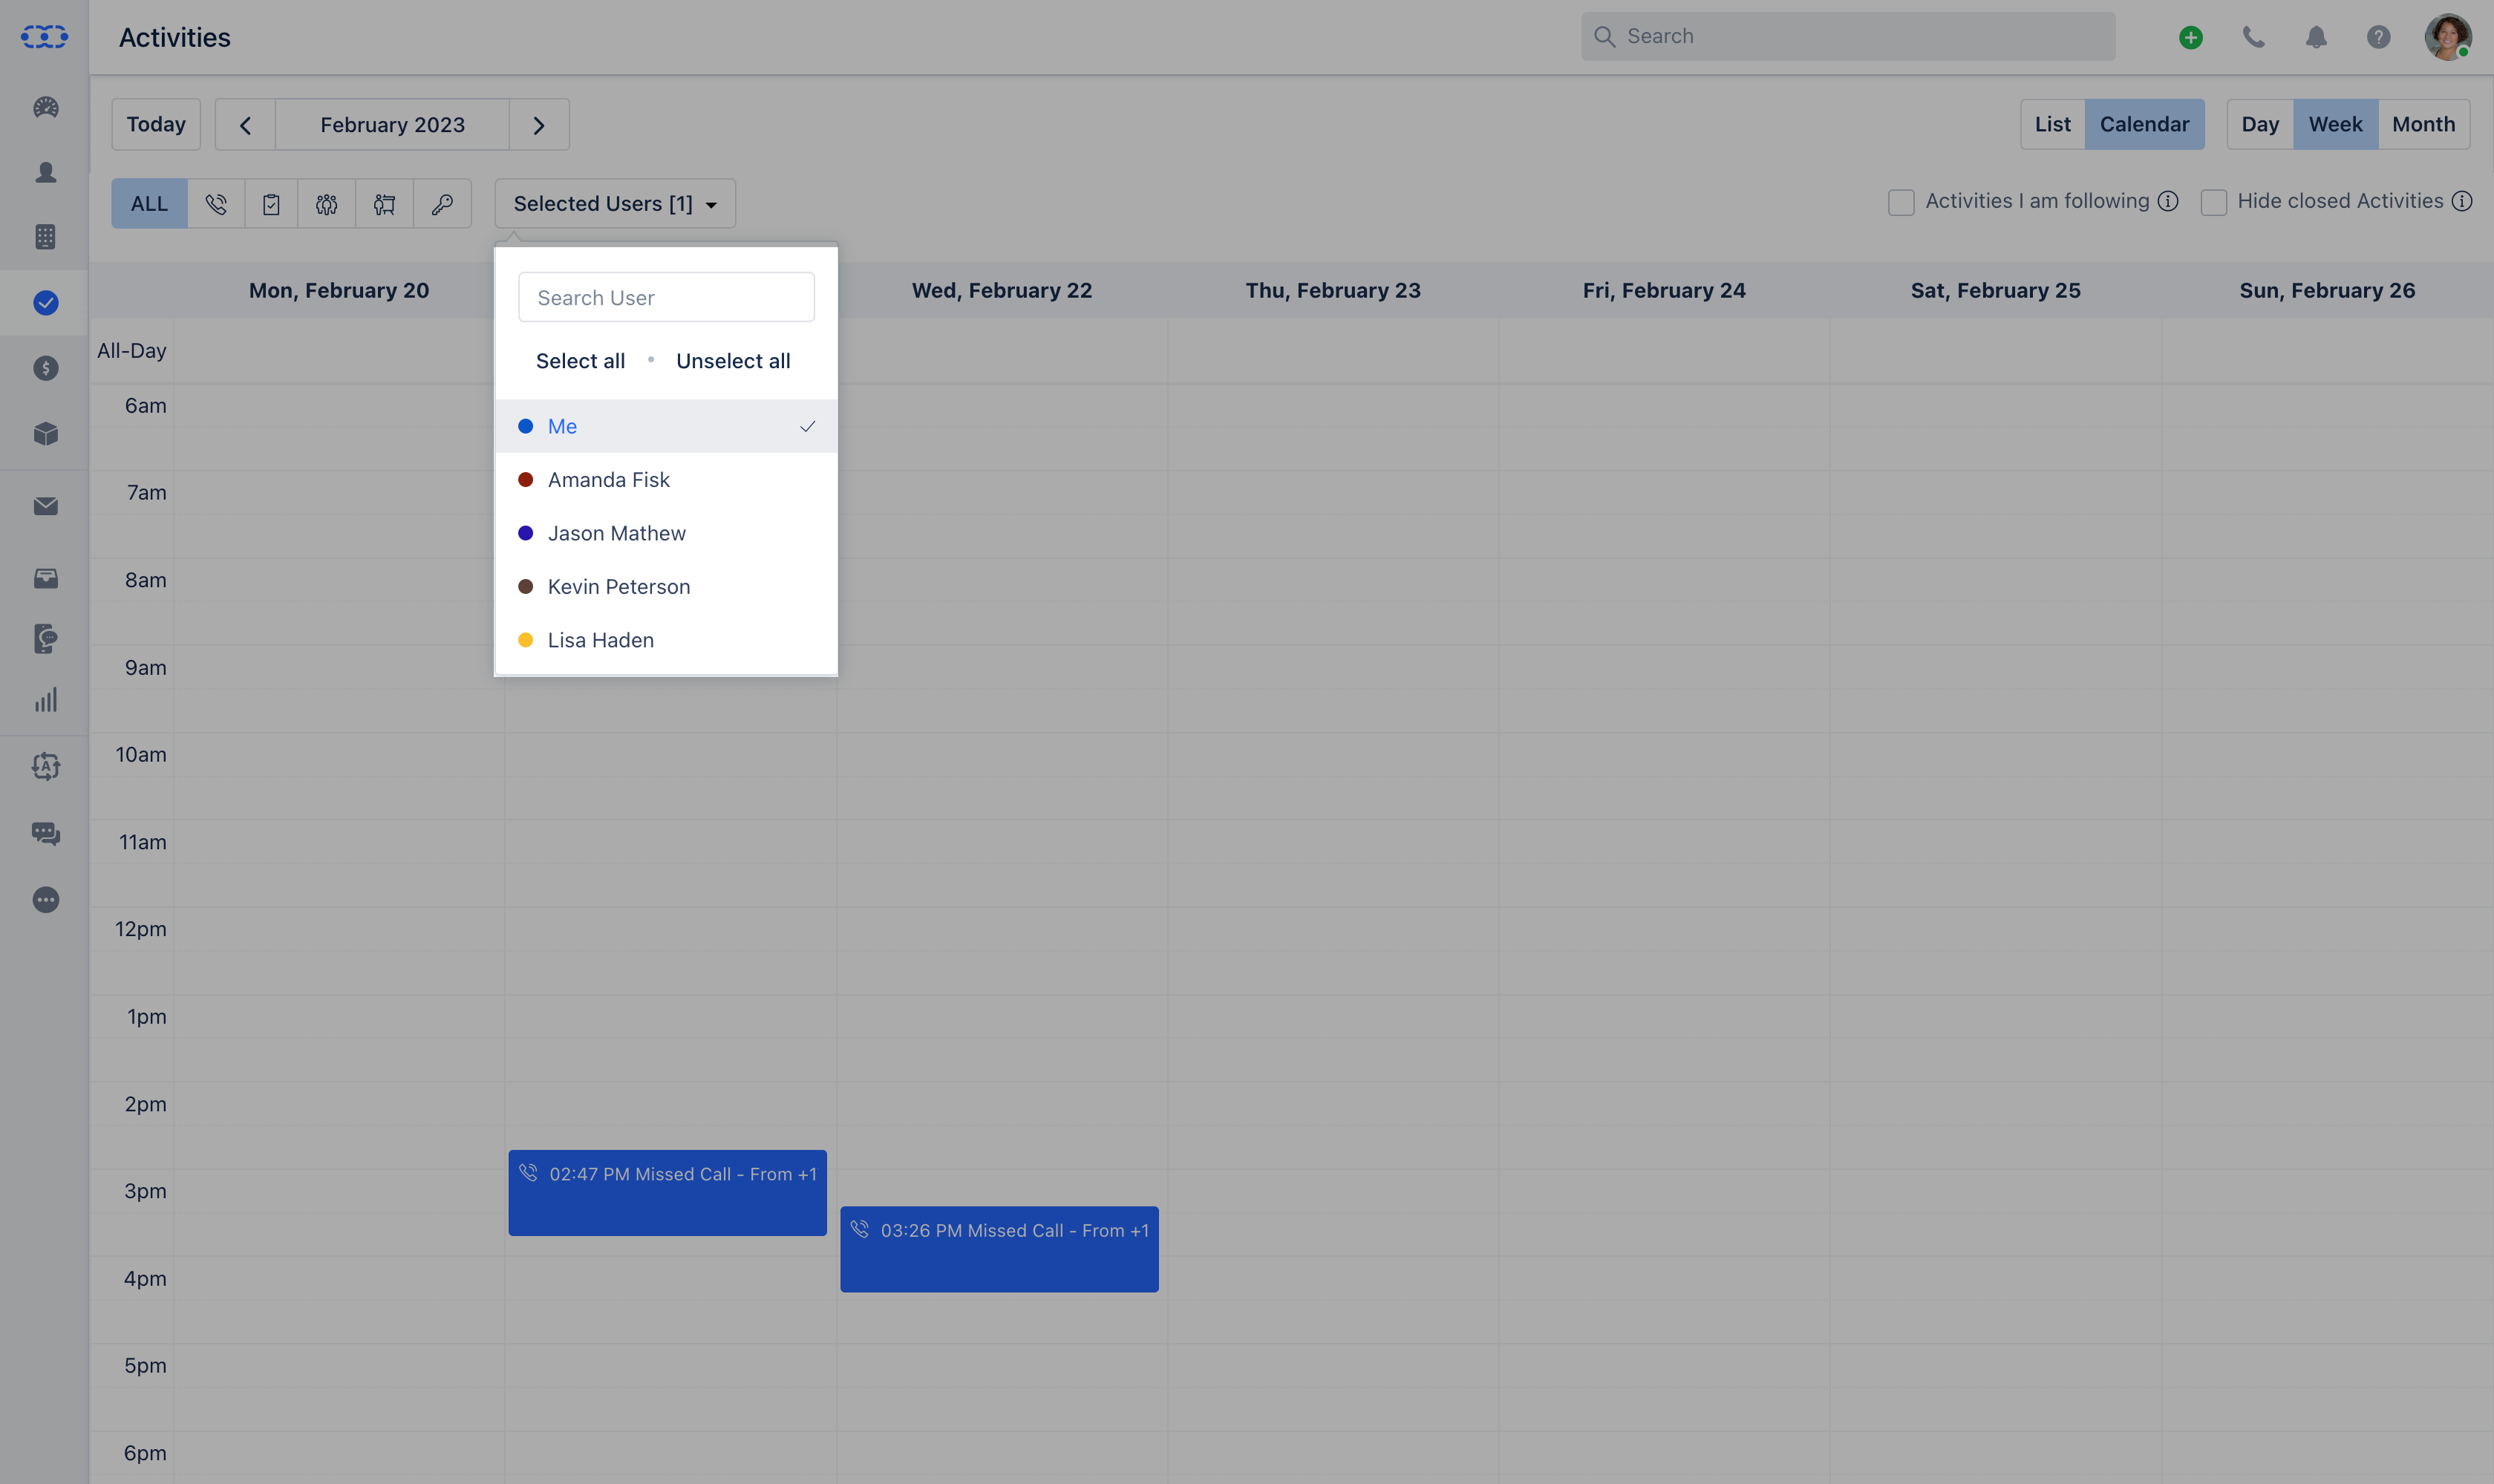Select Jason Mathew in the user list
Image resolution: width=2494 pixels, height=1484 pixels.
pos(666,533)
